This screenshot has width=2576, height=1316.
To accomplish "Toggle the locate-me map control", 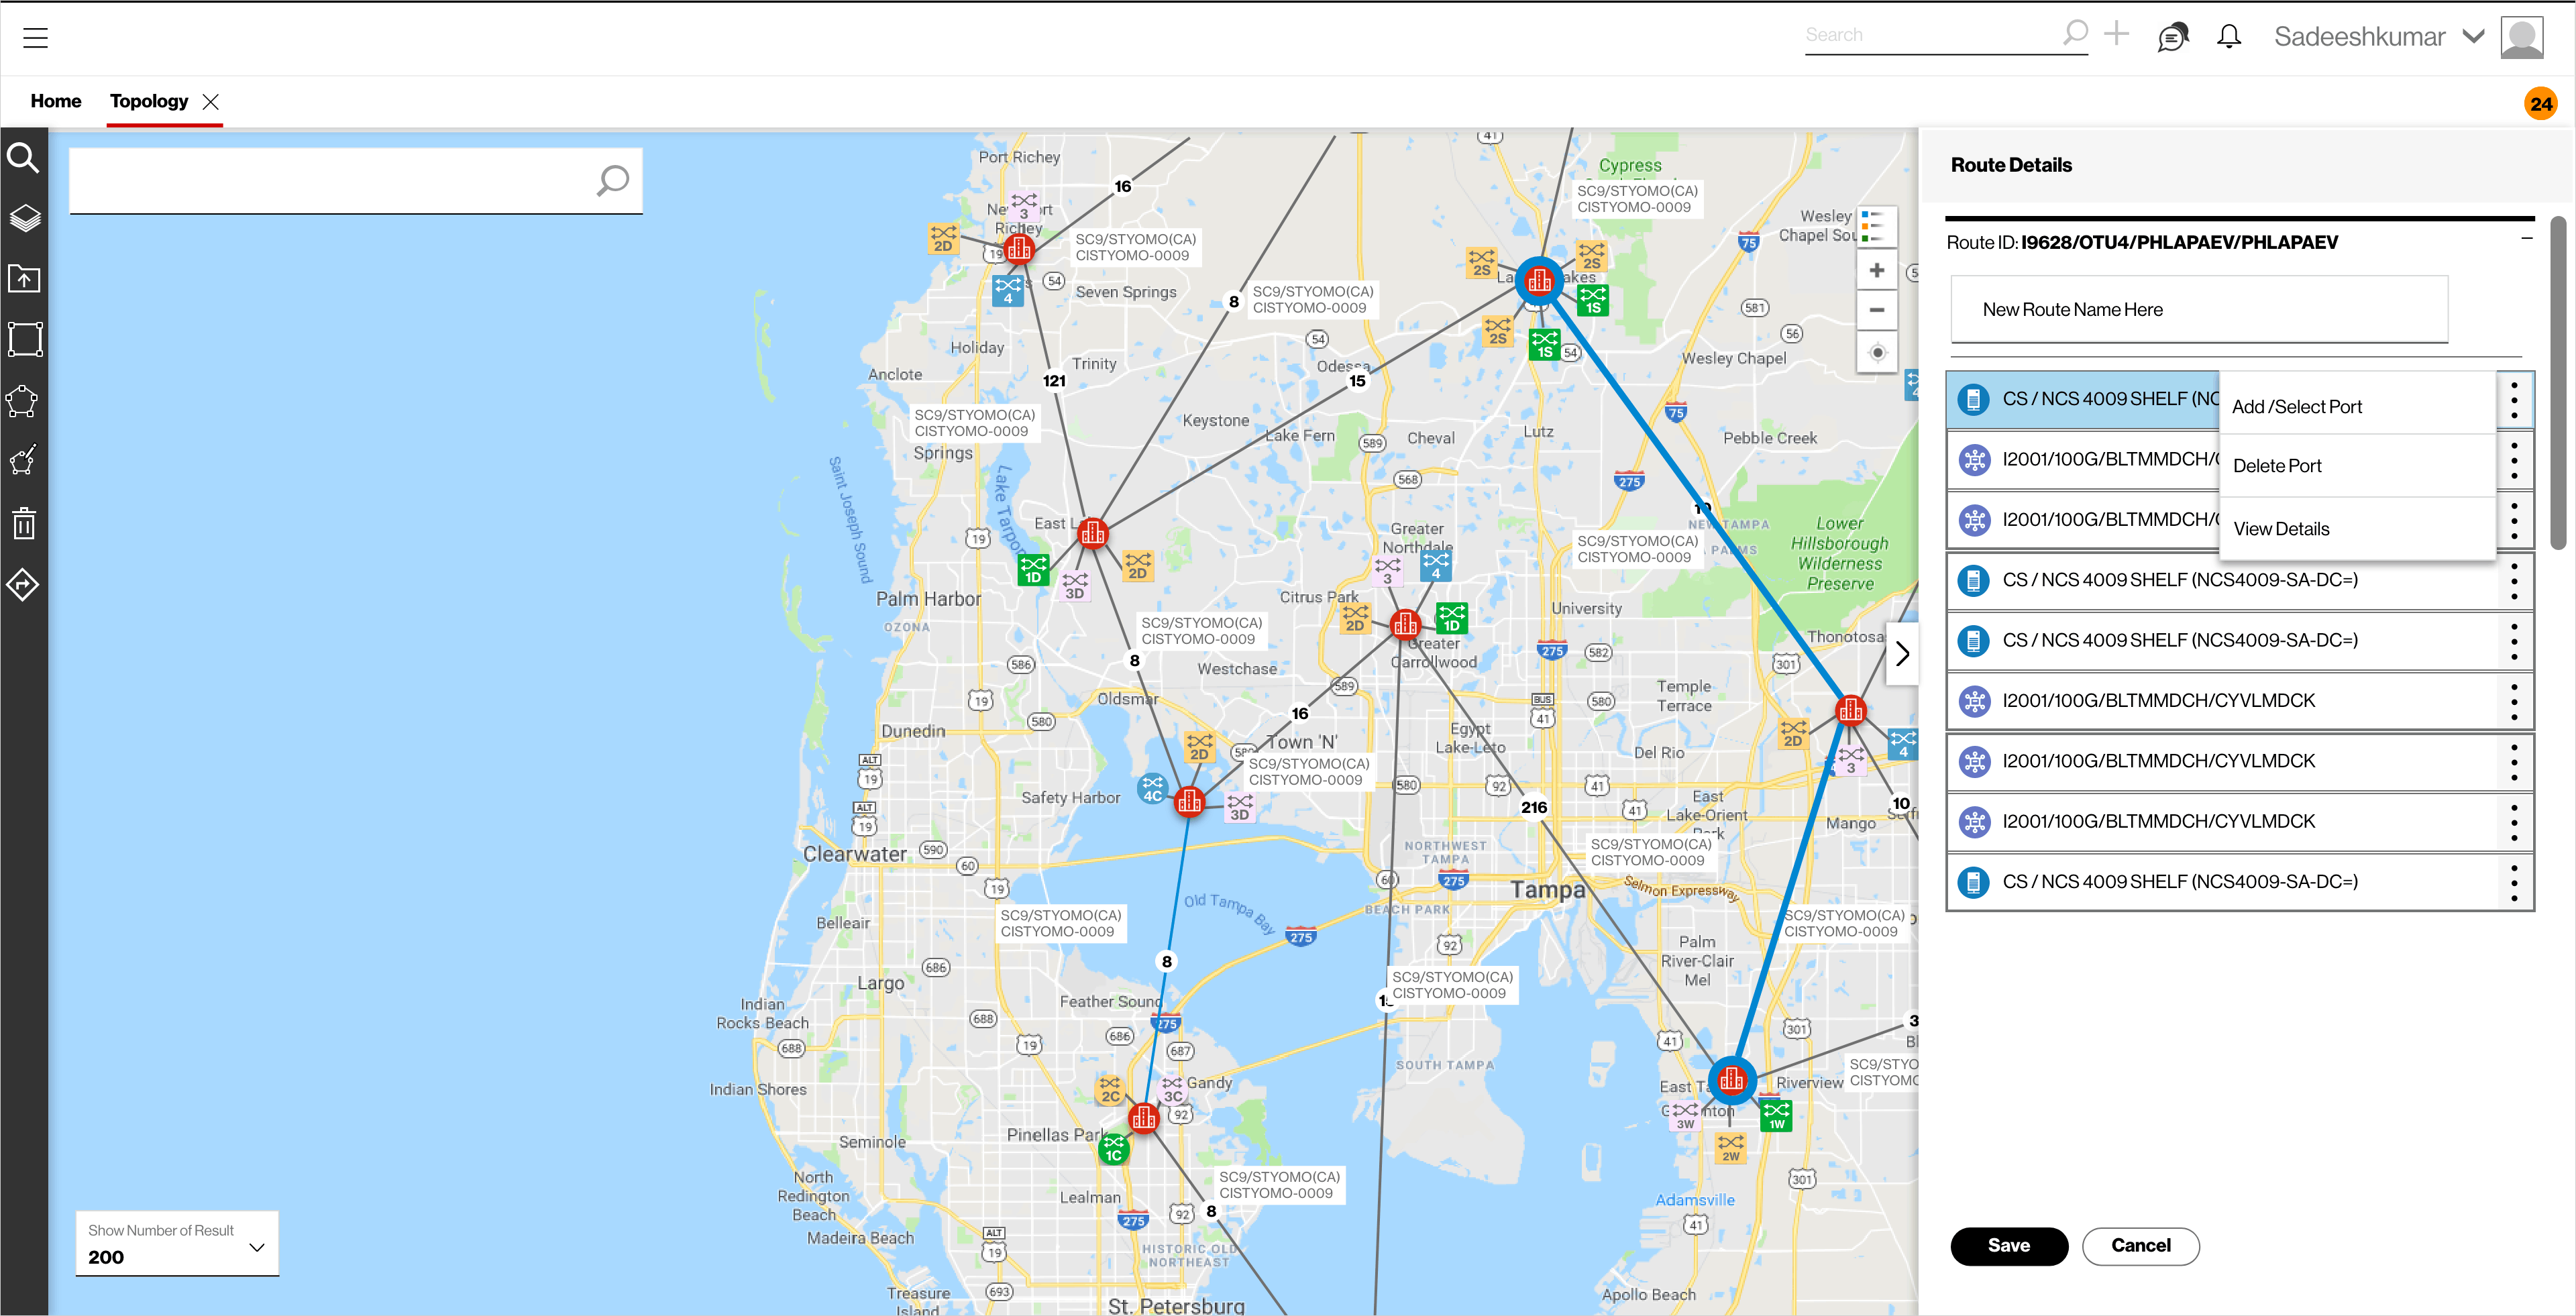I will click(x=1876, y=352).
